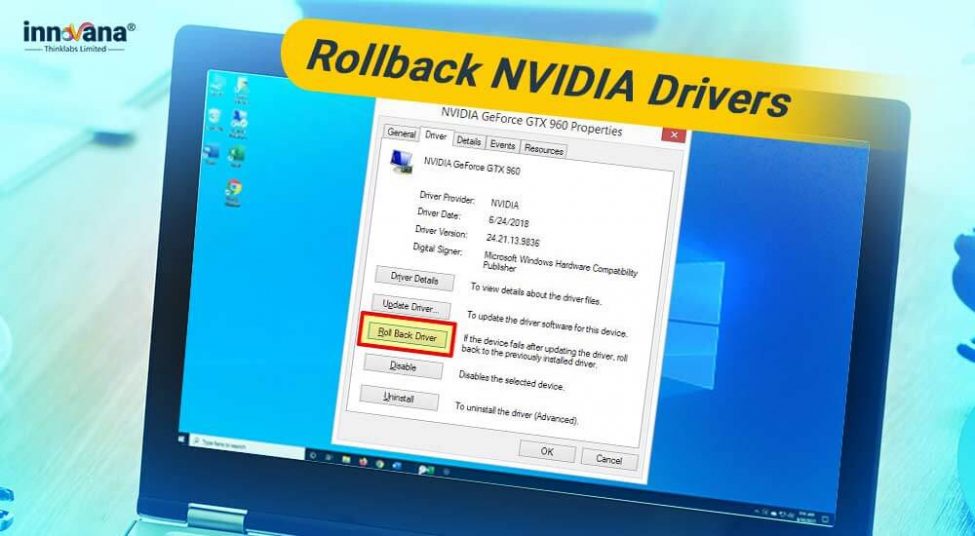Select the Driver tab
Viewport: 975px width, 536px height.
(x=436, y=135)
